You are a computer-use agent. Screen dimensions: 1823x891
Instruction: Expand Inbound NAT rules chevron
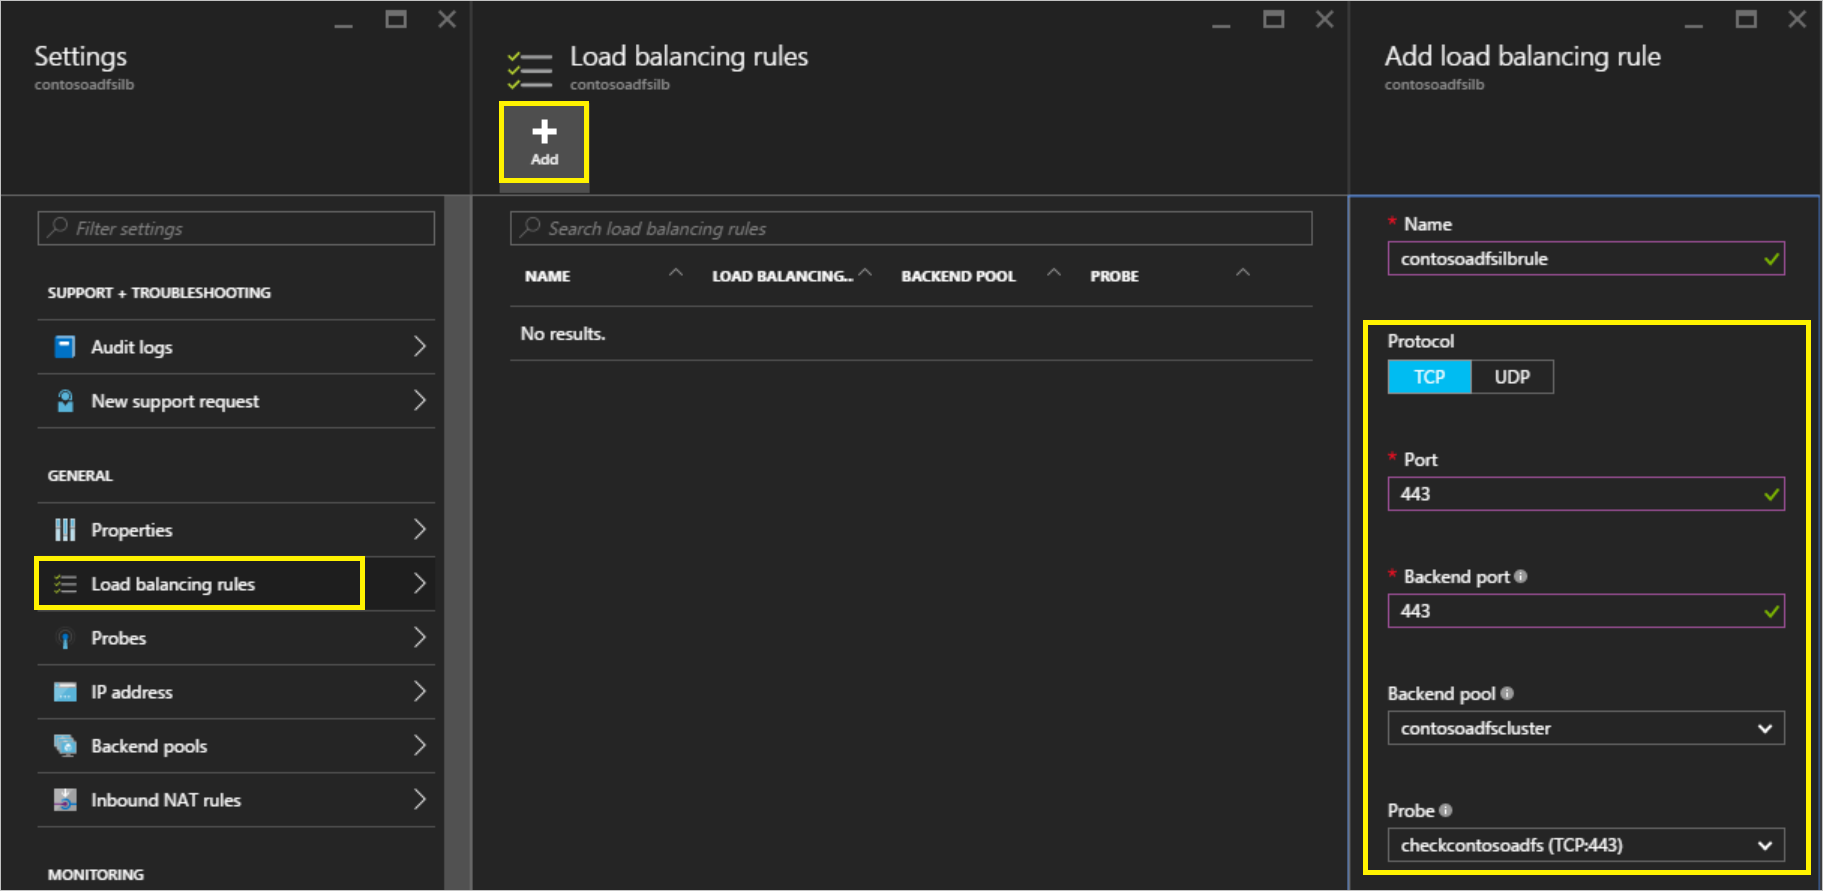tap(420, 799)
